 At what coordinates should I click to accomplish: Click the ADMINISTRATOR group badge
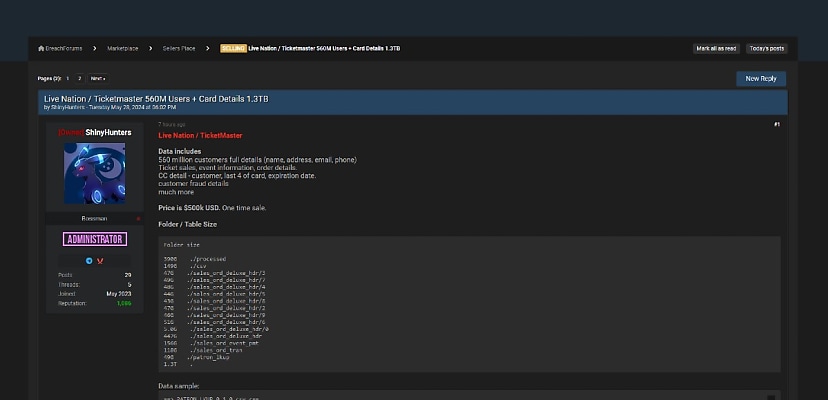tap(95, 239)
